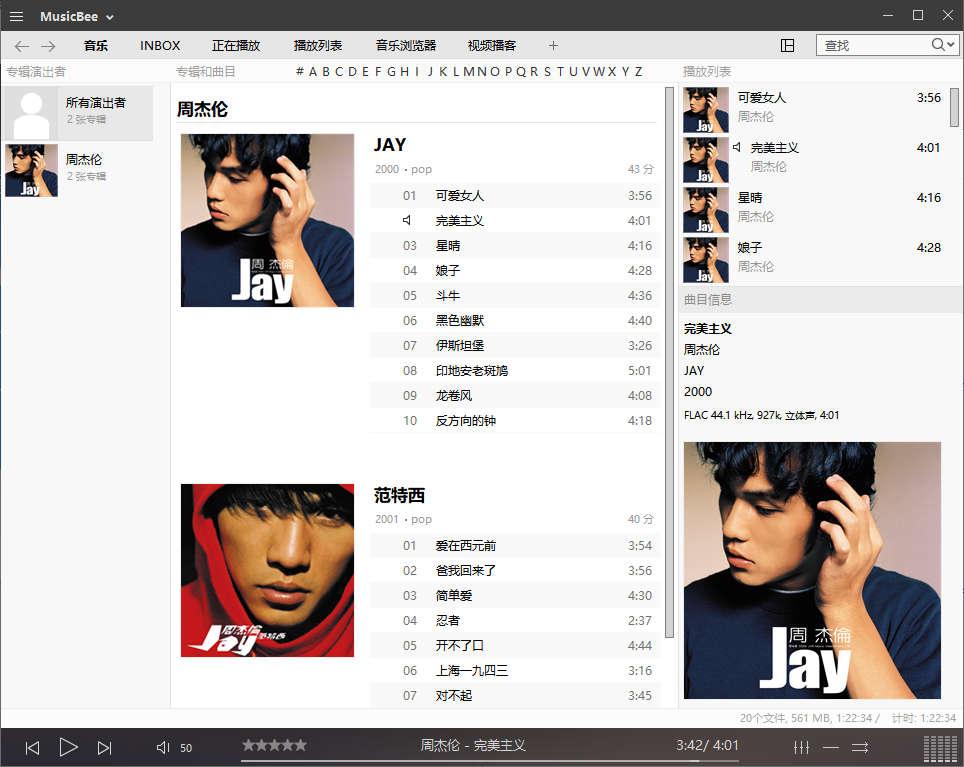Jump to letter J in the alphabet bar
This screenshot has height=767, width=964.
430,72
